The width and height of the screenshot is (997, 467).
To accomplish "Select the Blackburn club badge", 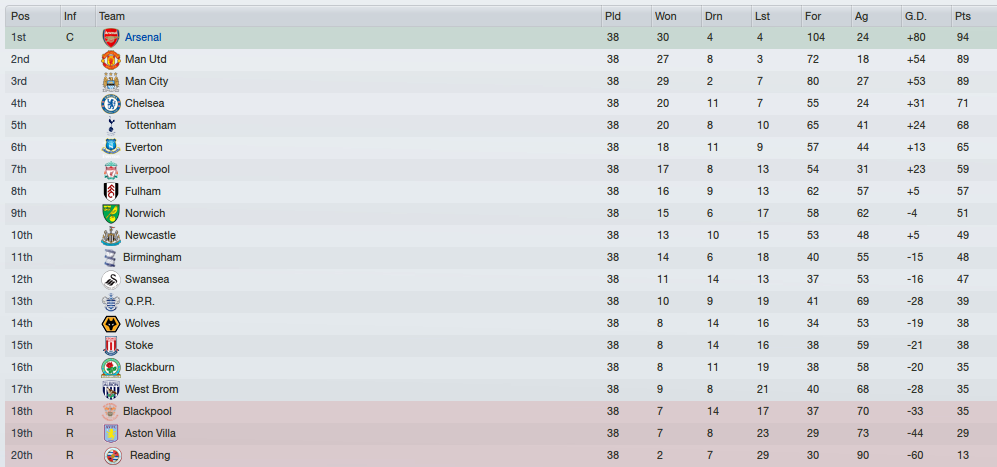I will [x=111, y=368].
